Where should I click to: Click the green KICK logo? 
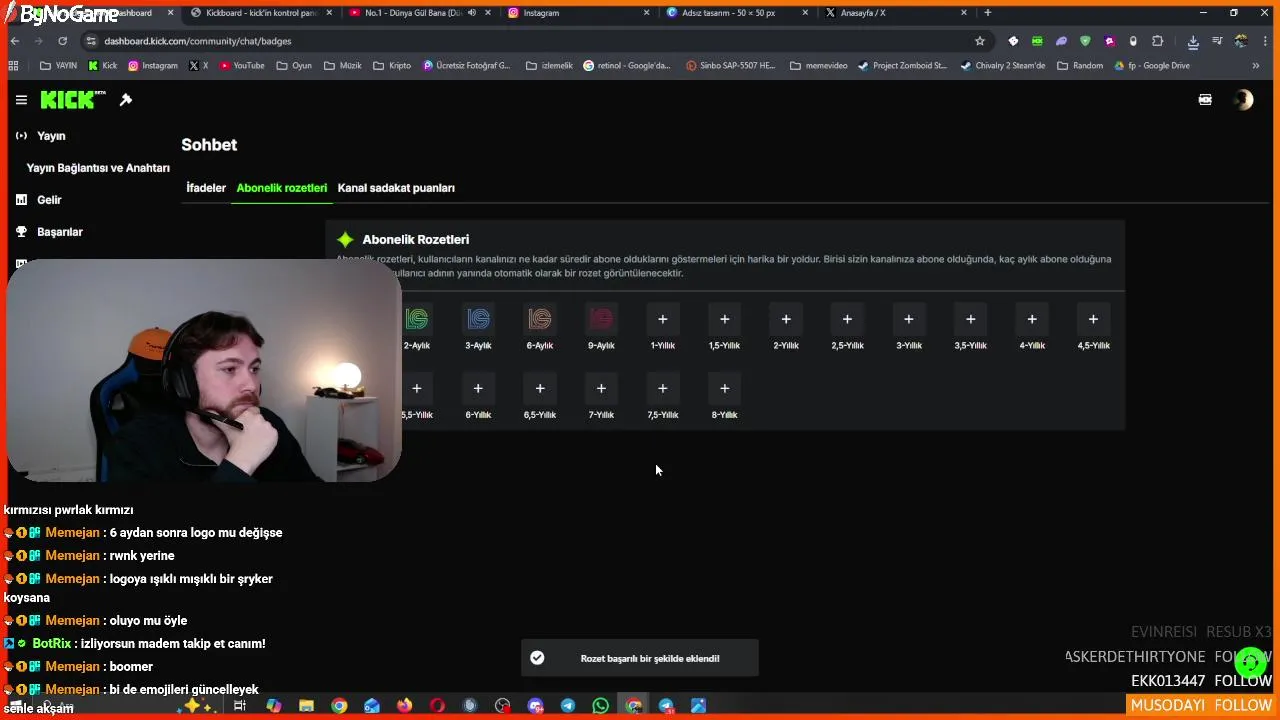point(73,100)
